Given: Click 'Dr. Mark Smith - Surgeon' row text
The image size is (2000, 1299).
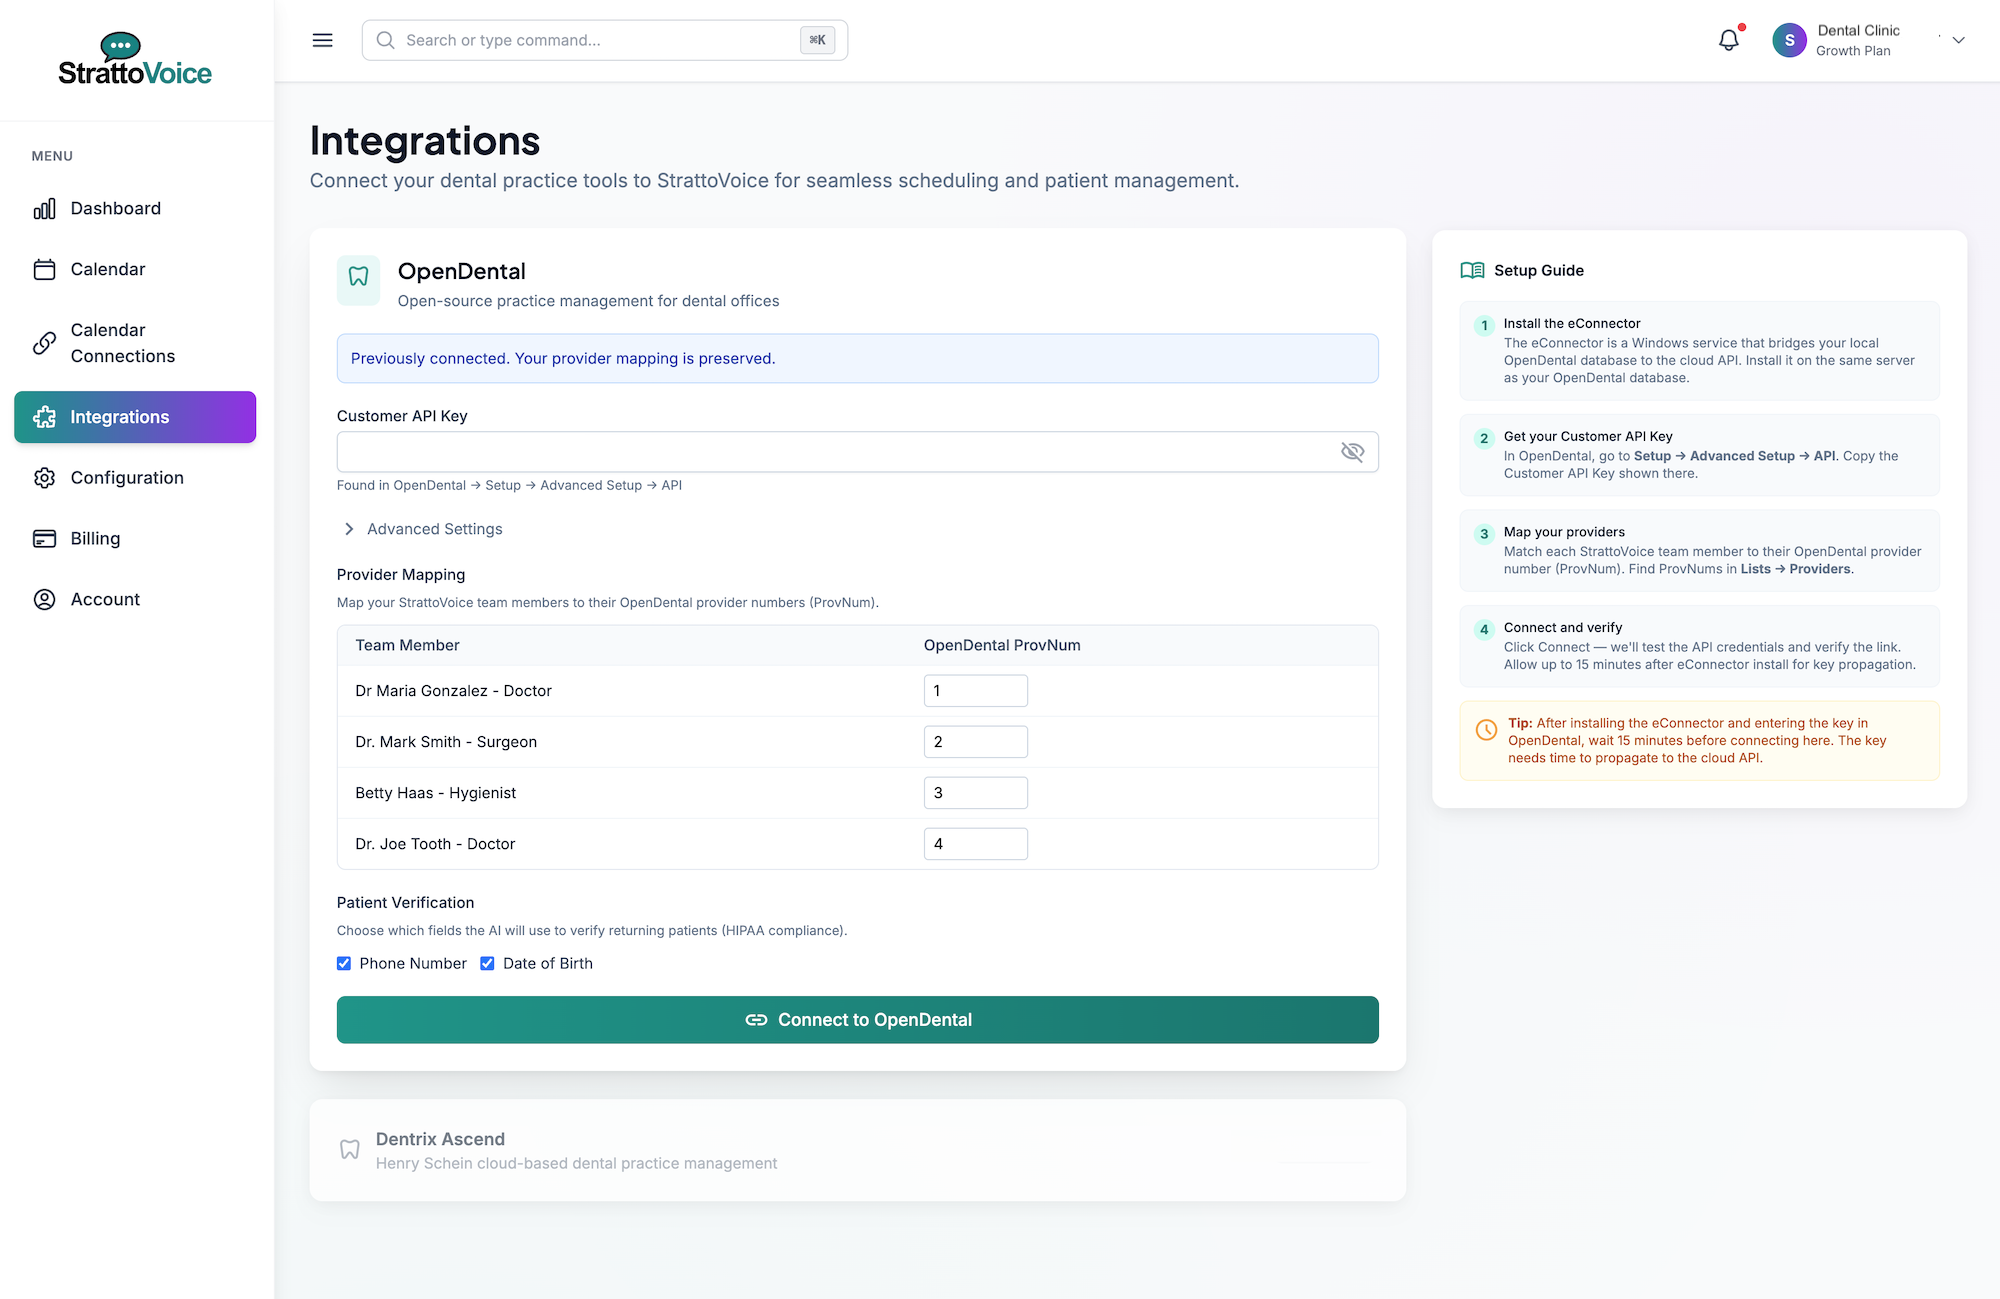Looking at the screenshot, I should click(446, 742).
